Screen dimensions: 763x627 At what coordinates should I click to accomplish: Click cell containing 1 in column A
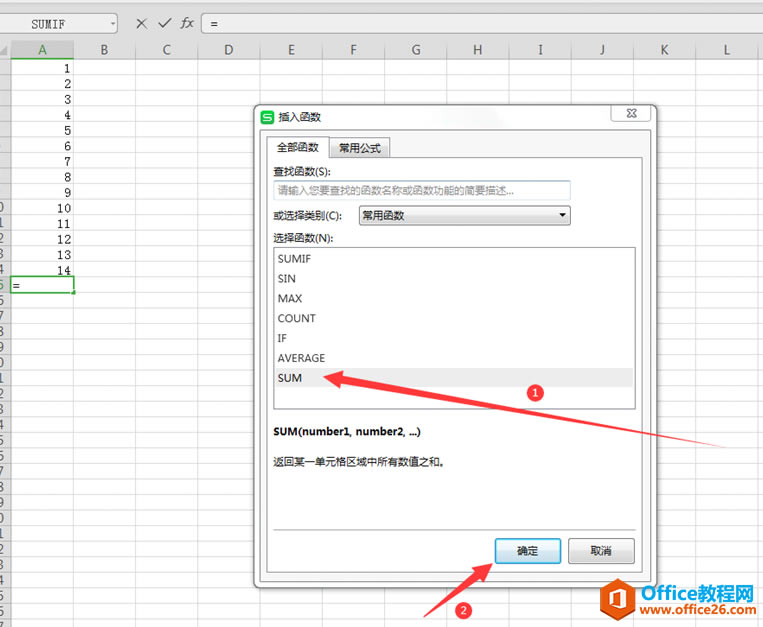tap(42, 68)
